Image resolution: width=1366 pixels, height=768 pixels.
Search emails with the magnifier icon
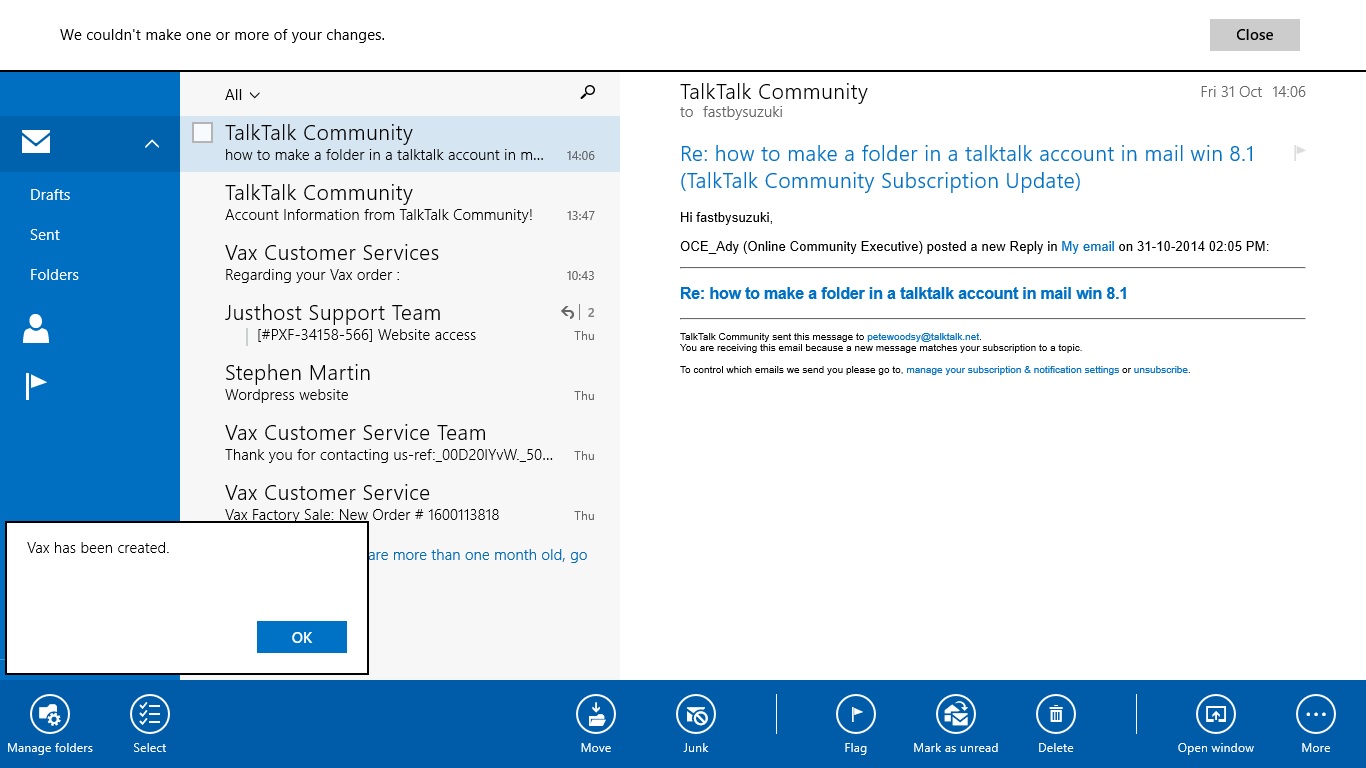[588, 93]
